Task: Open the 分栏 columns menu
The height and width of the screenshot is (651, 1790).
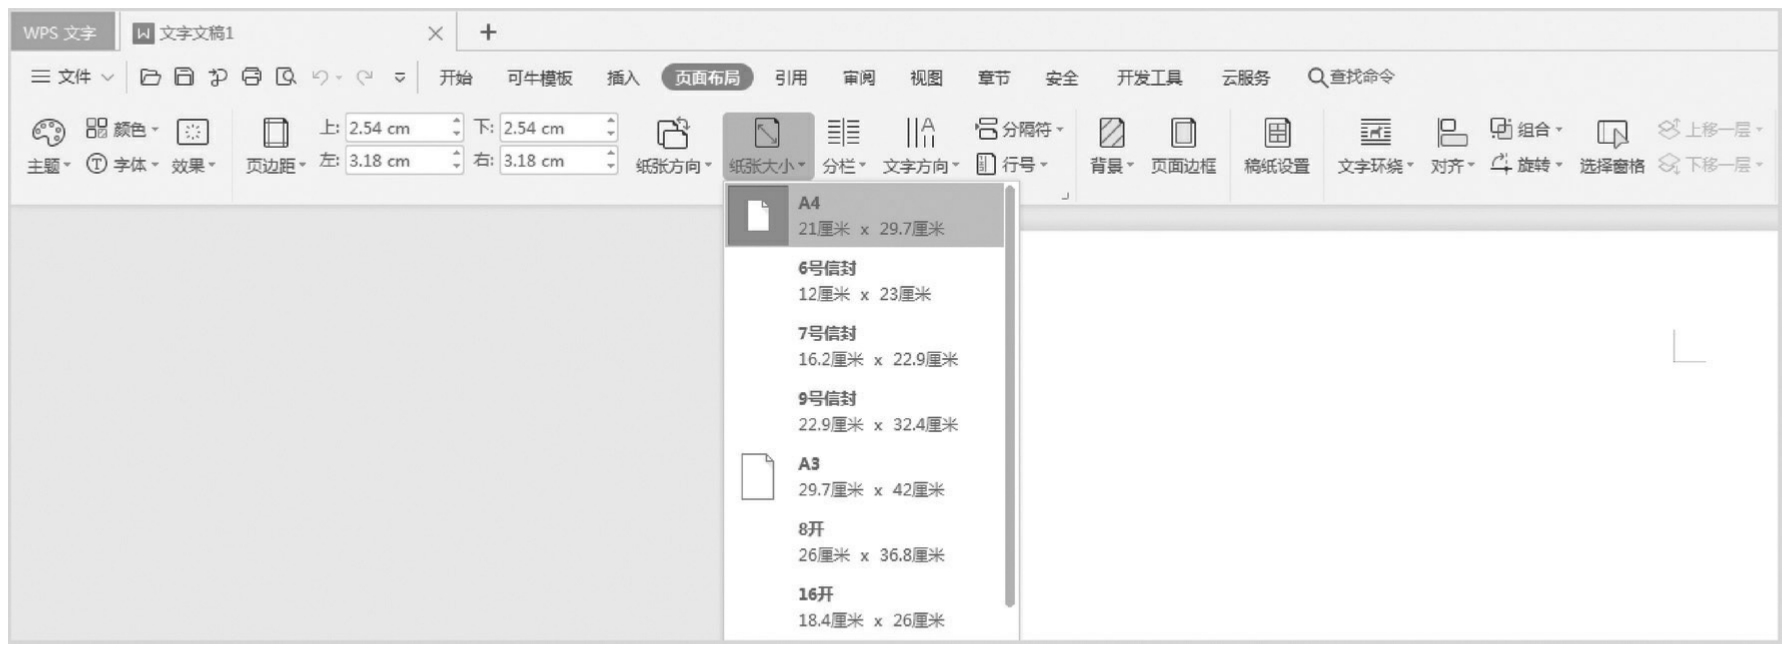Action: click(x=844, y=146)
